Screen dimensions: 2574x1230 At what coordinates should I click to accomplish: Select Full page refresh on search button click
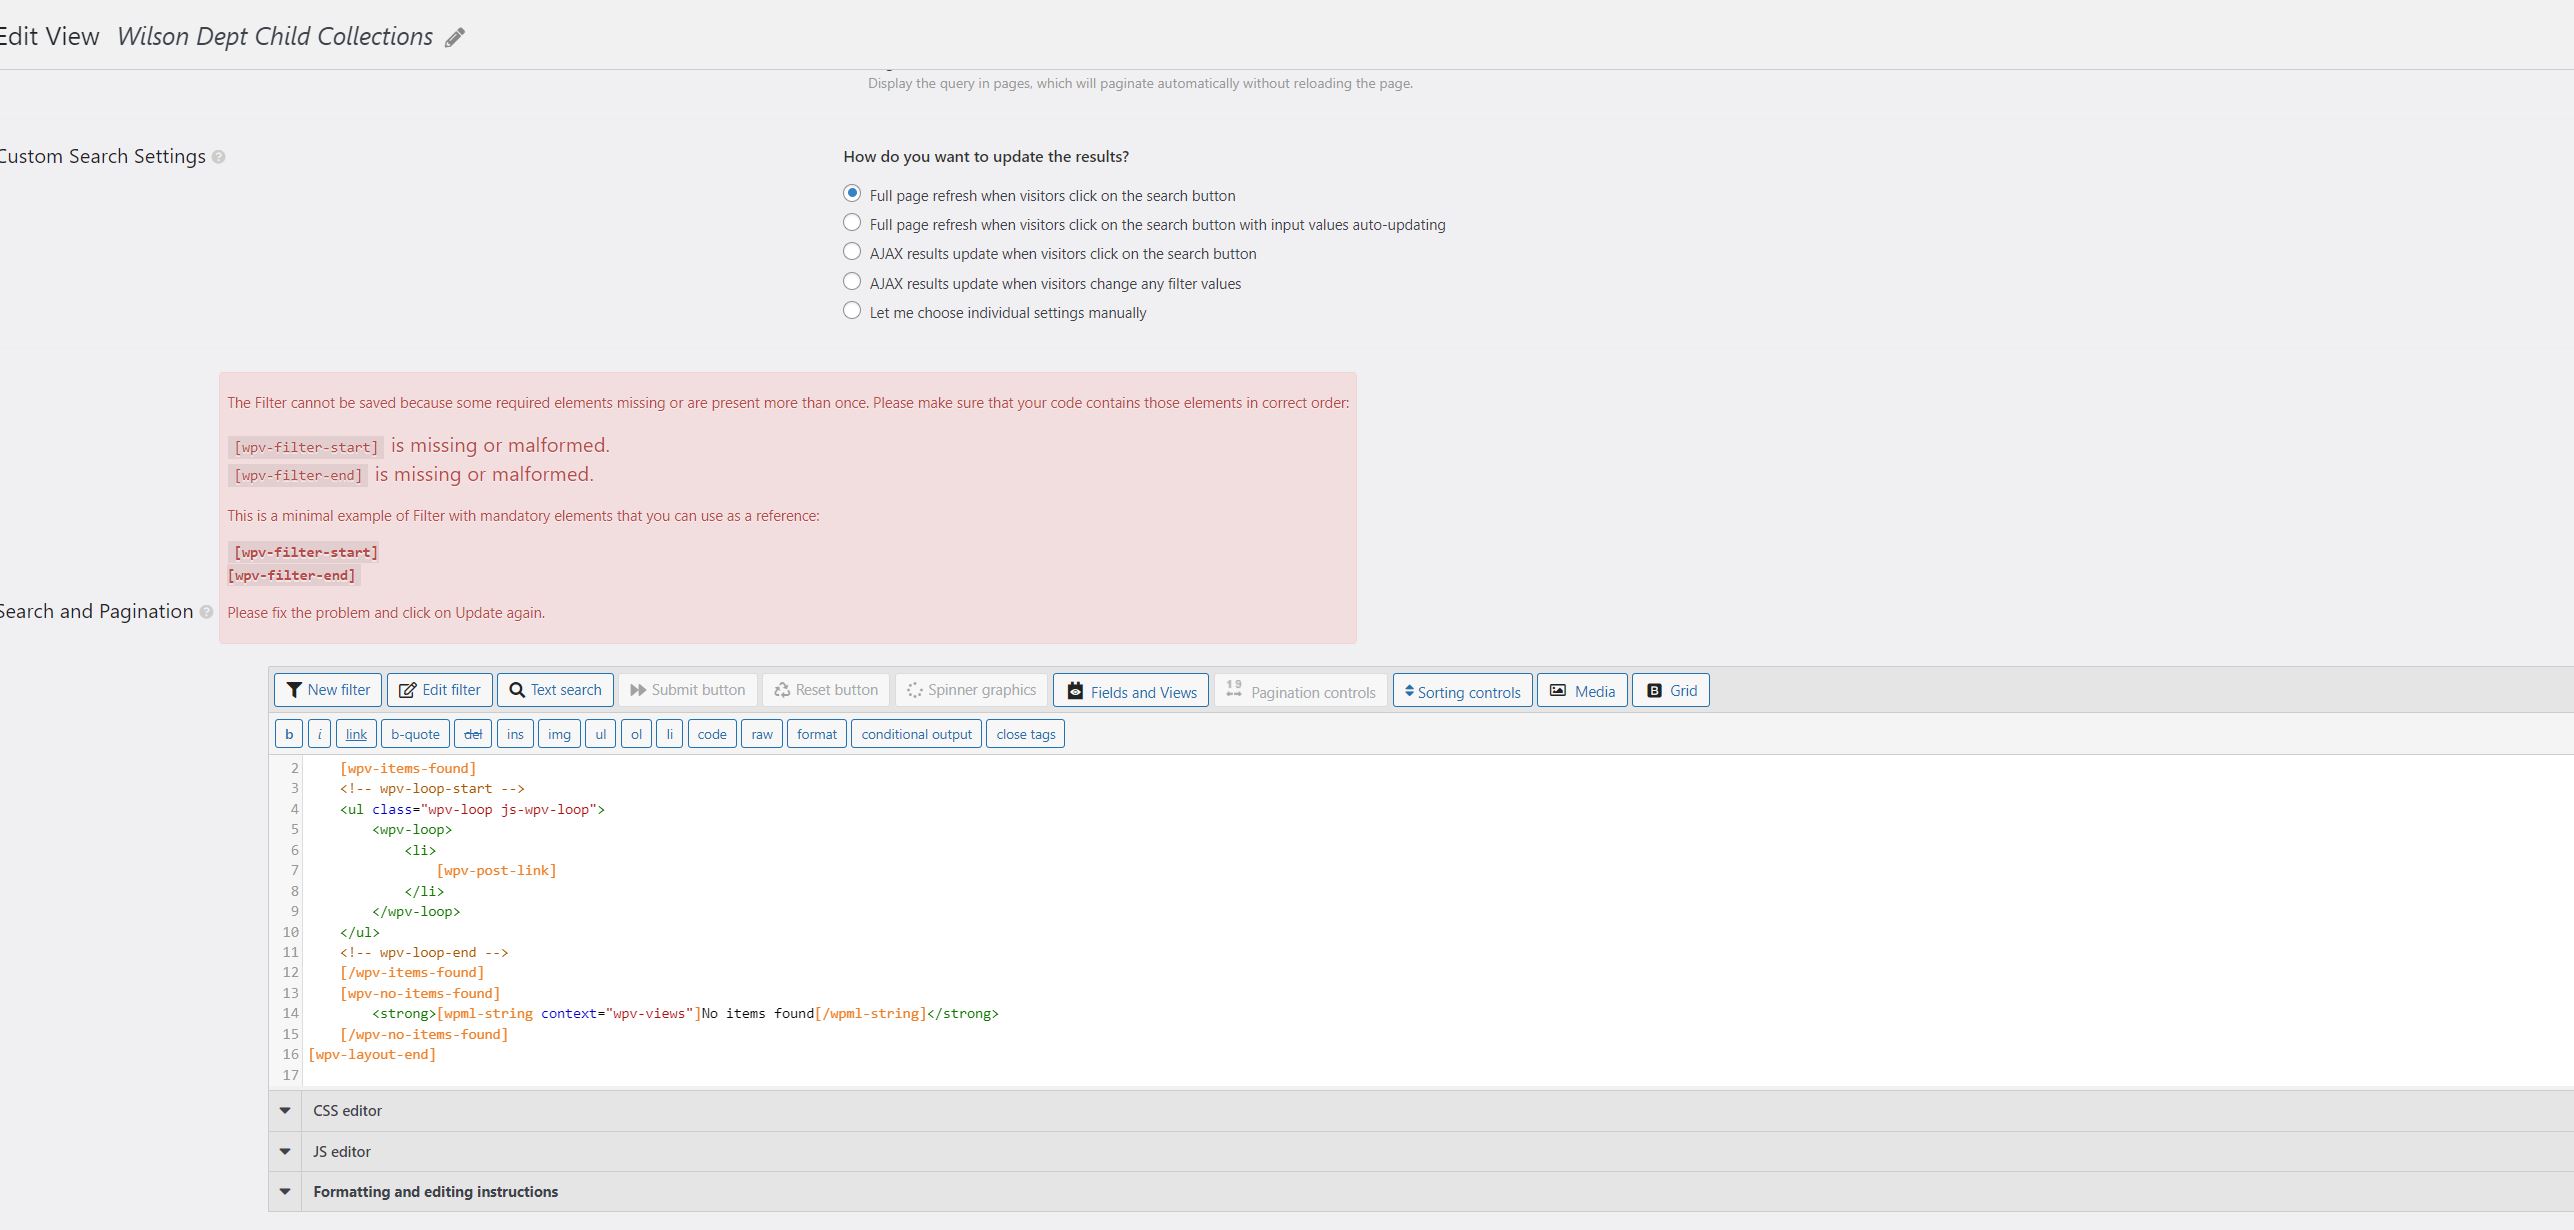pos(852,193)
